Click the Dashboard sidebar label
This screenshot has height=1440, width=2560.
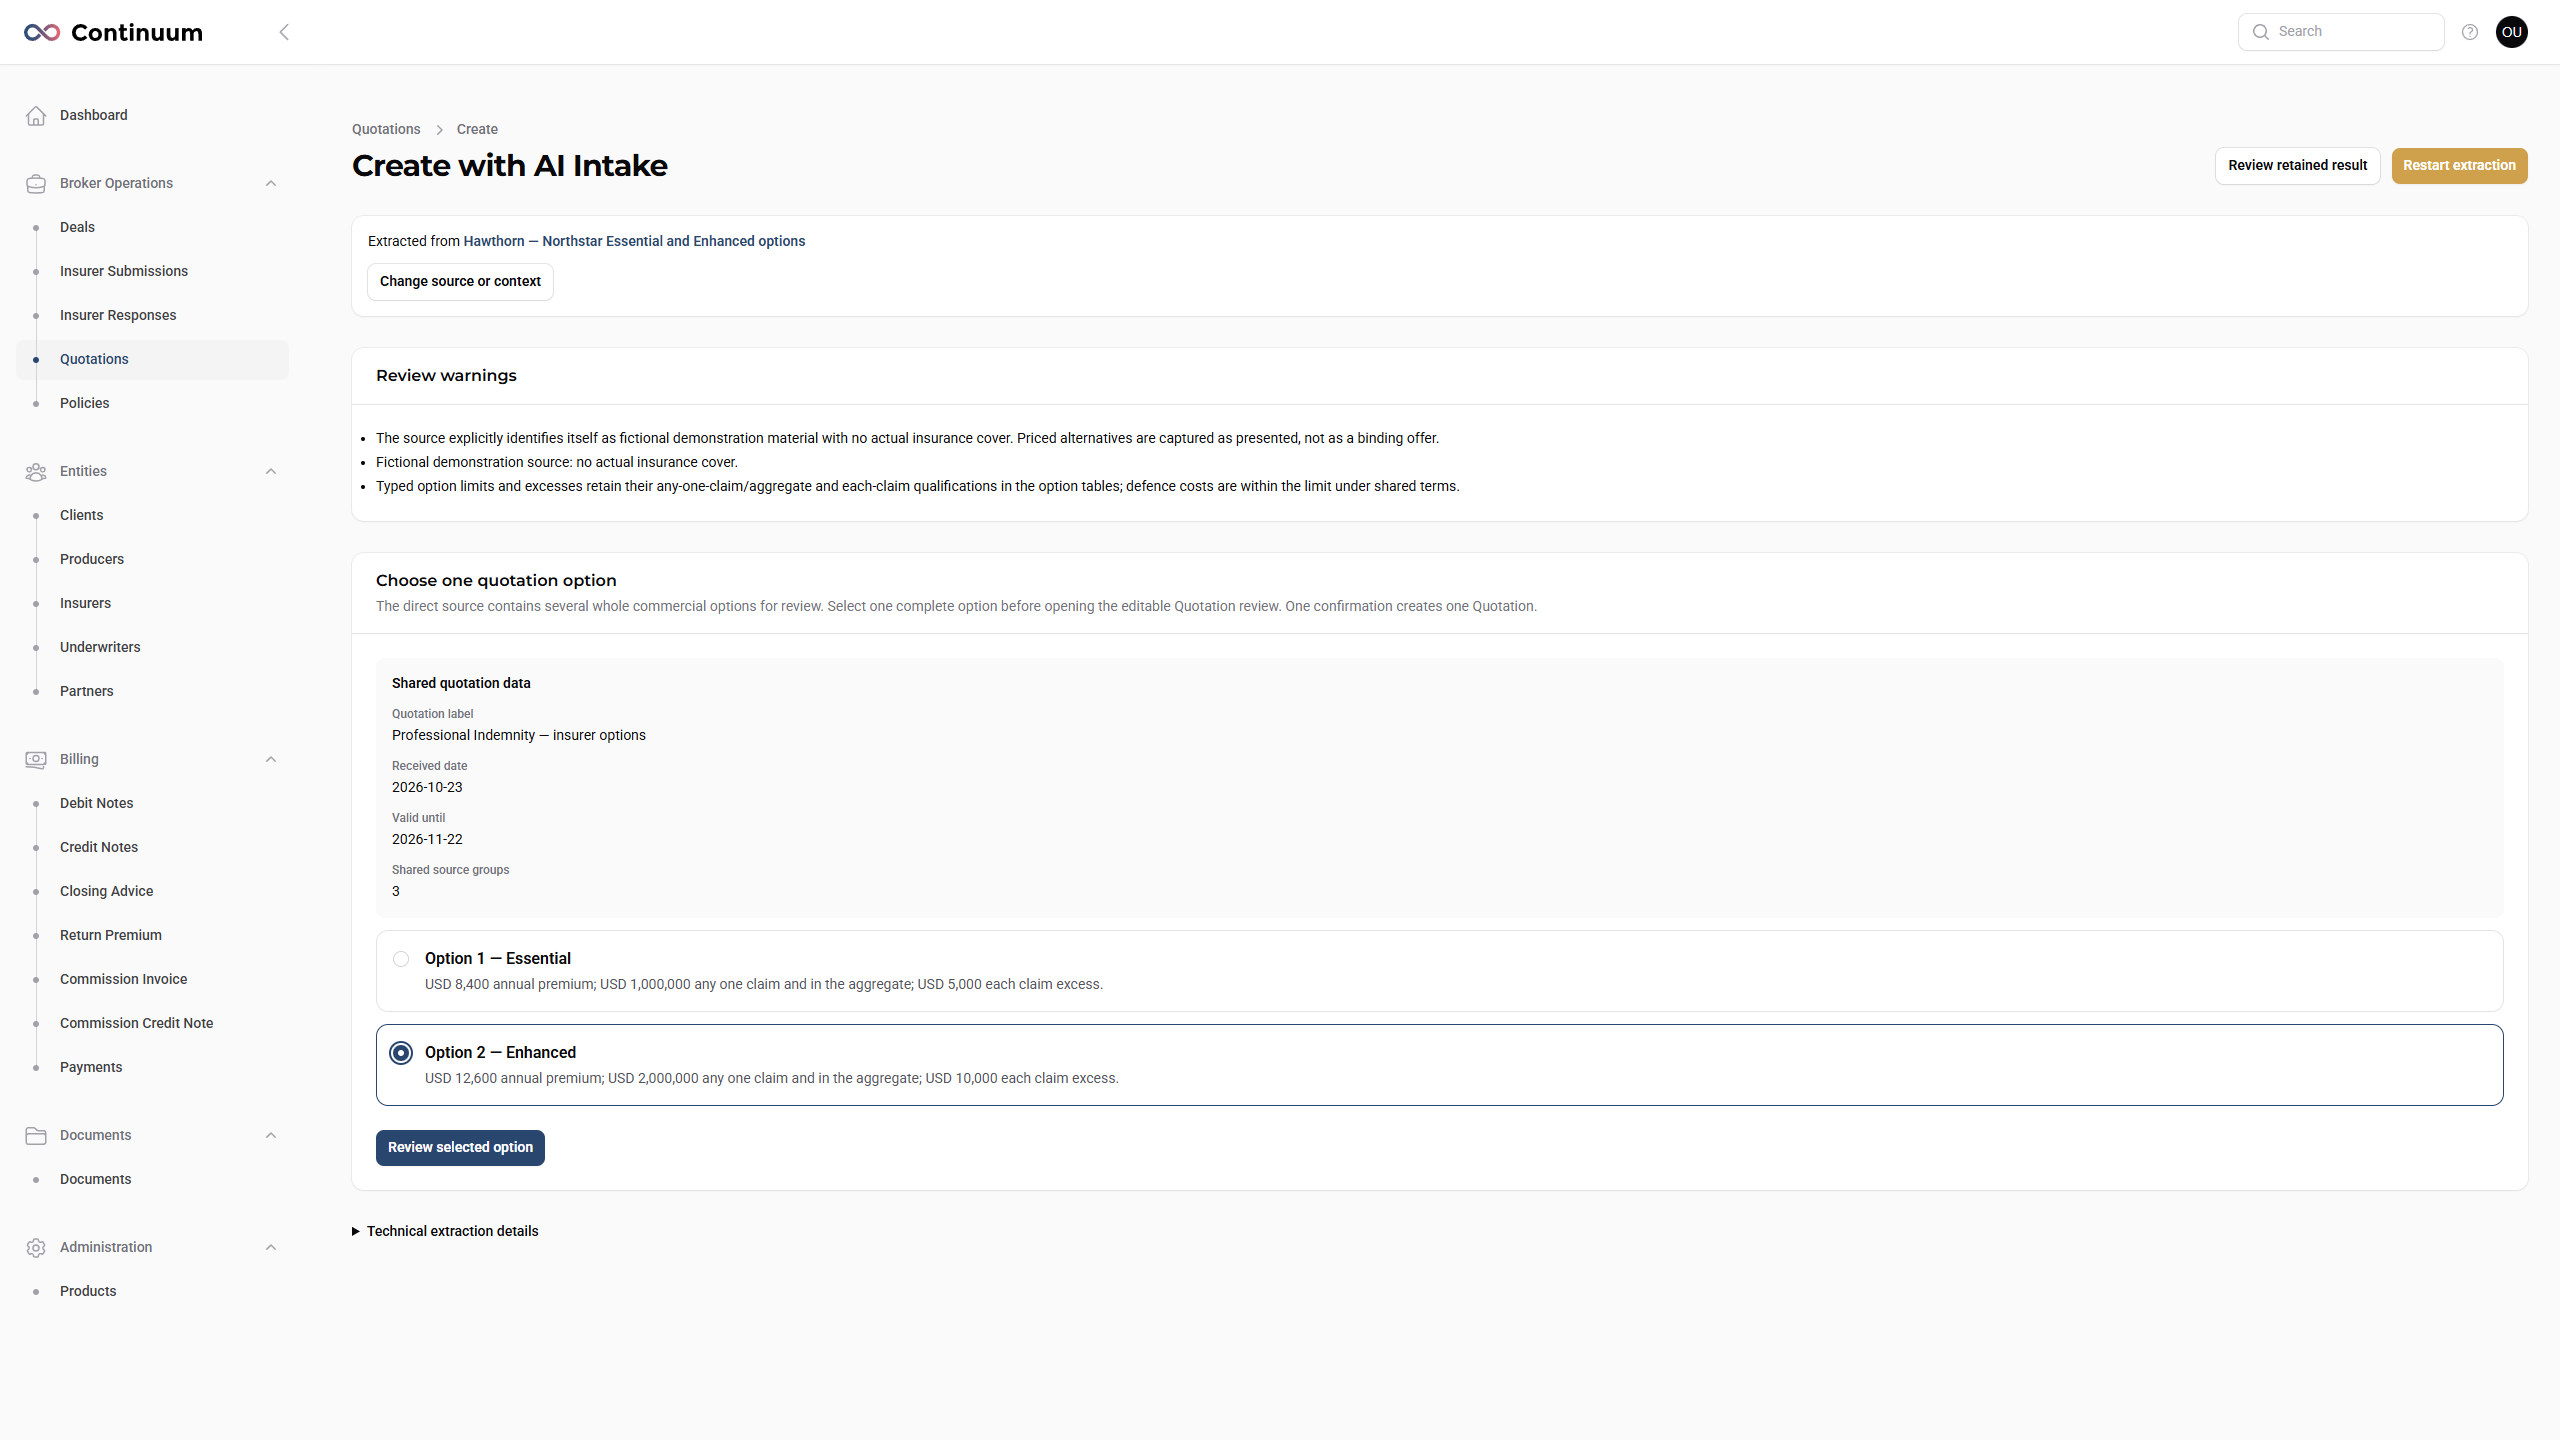(x=94, y=115)
